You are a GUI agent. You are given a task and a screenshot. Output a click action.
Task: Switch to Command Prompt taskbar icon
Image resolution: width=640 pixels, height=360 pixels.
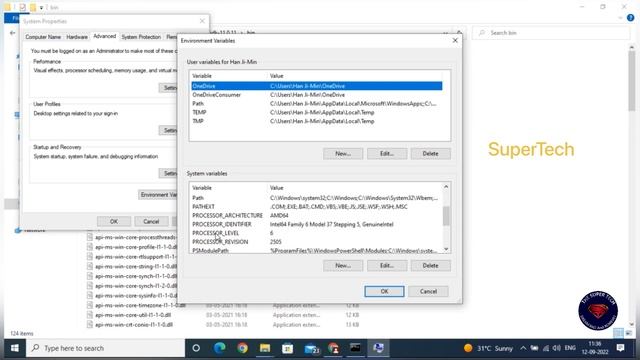(x=356, y=348)
